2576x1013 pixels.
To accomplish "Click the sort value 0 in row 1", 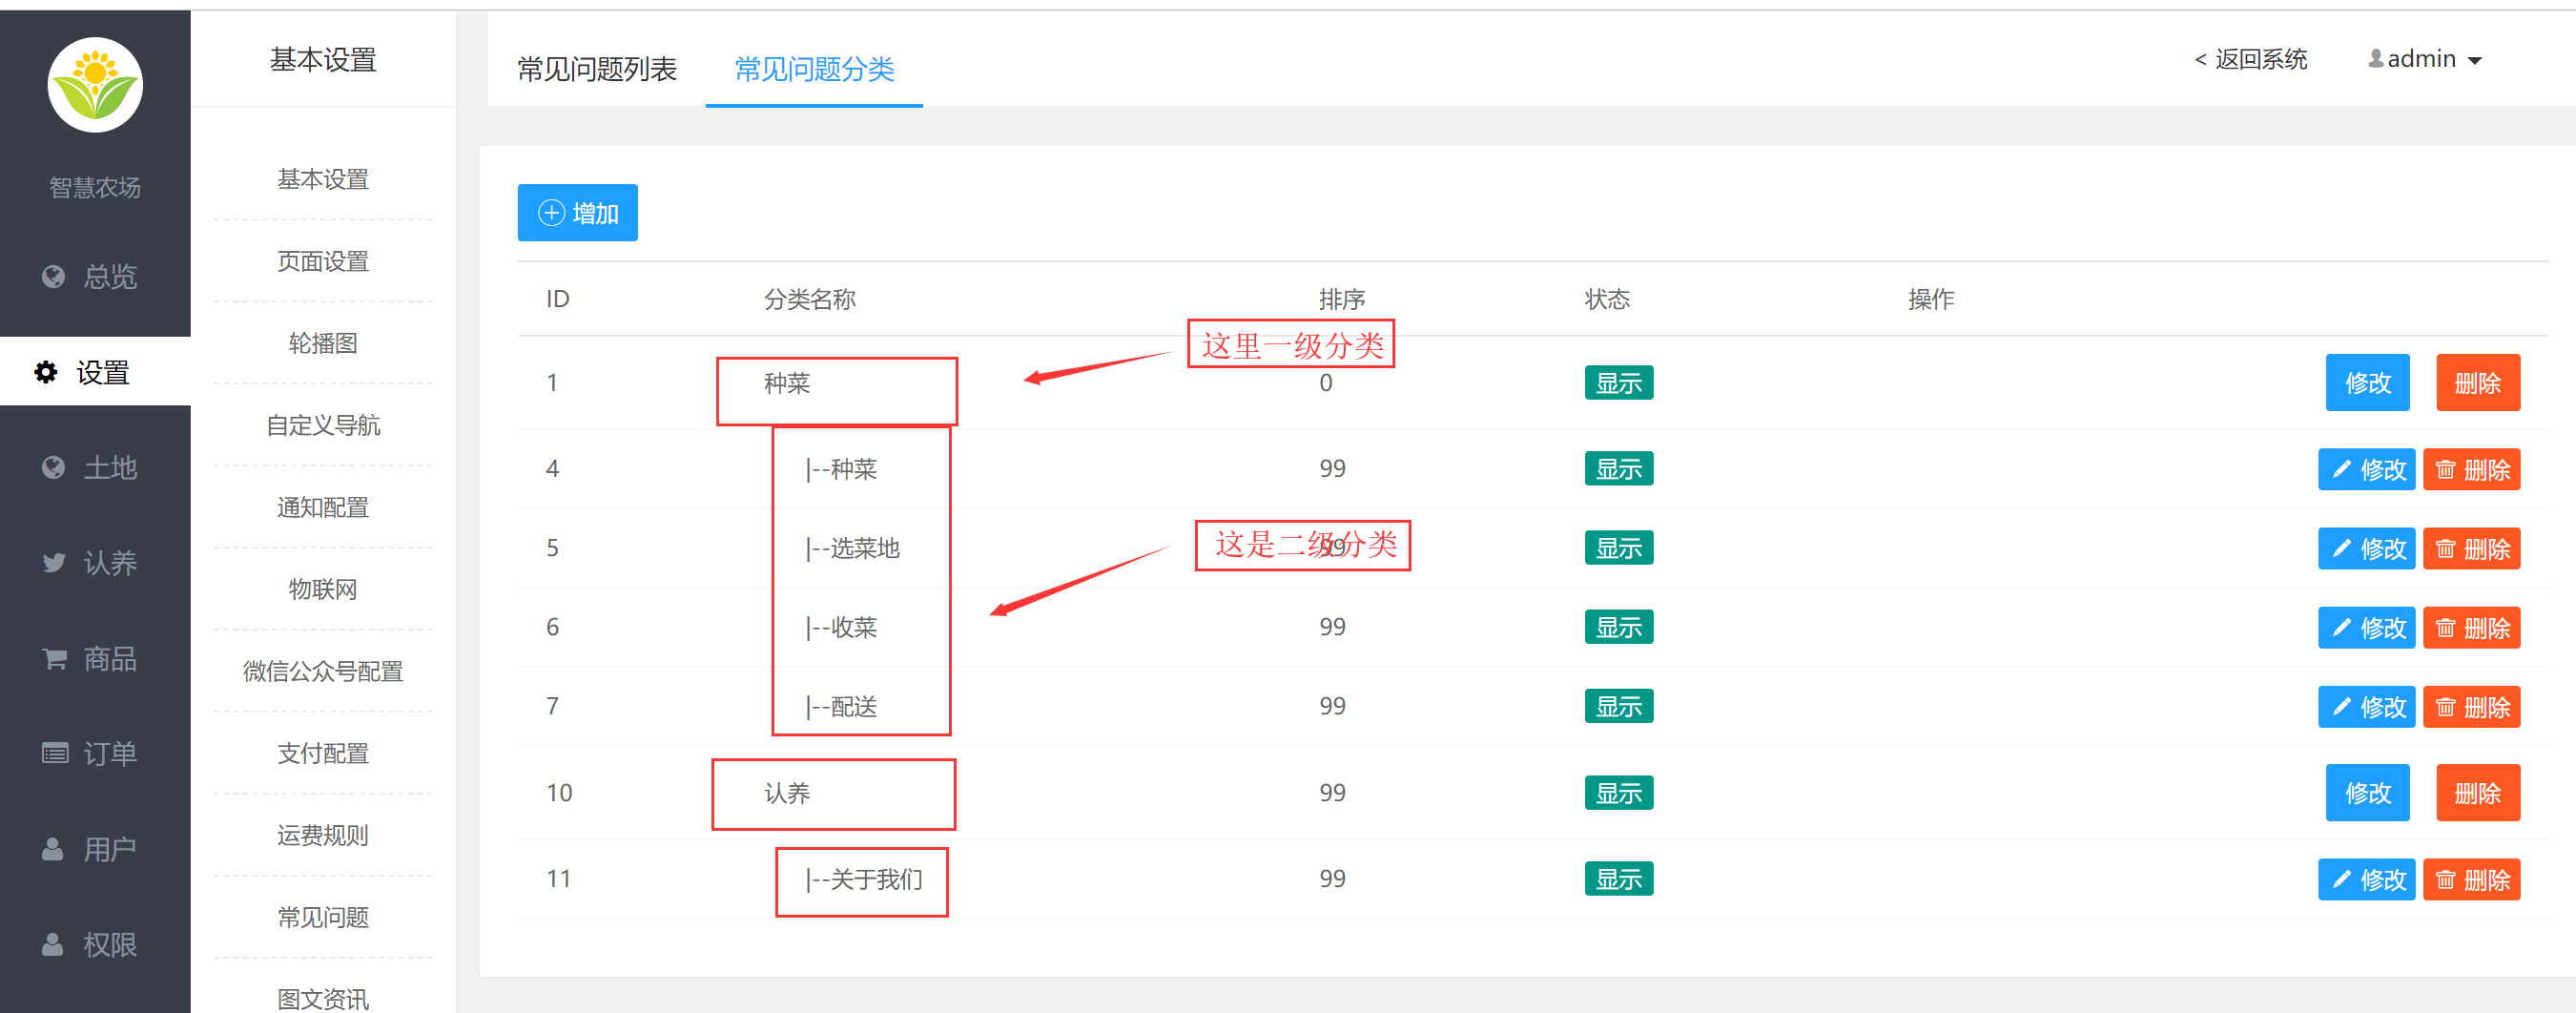I will (x=1325, y=383).
